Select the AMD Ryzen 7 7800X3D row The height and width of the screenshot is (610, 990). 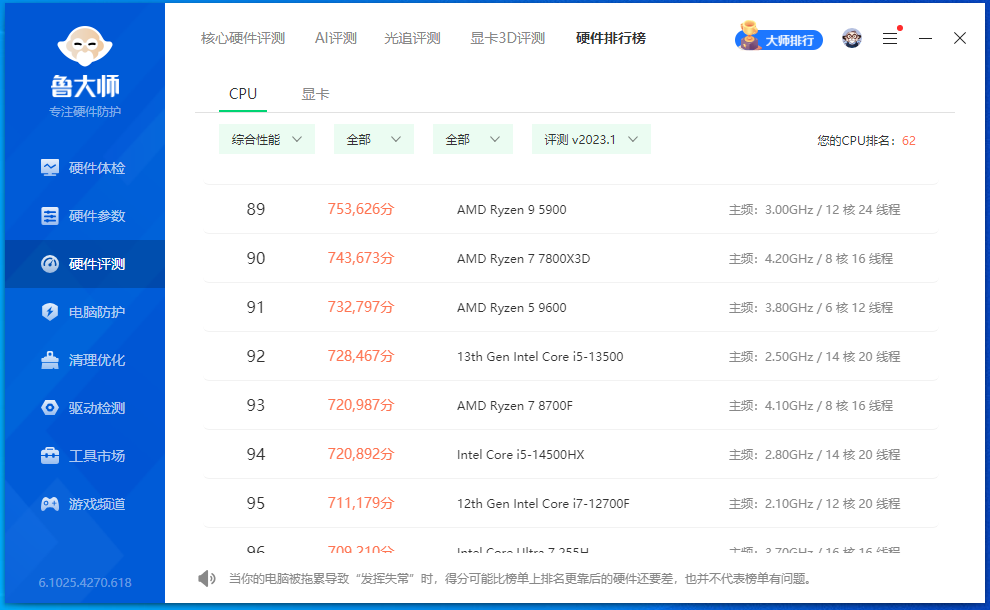571,258
